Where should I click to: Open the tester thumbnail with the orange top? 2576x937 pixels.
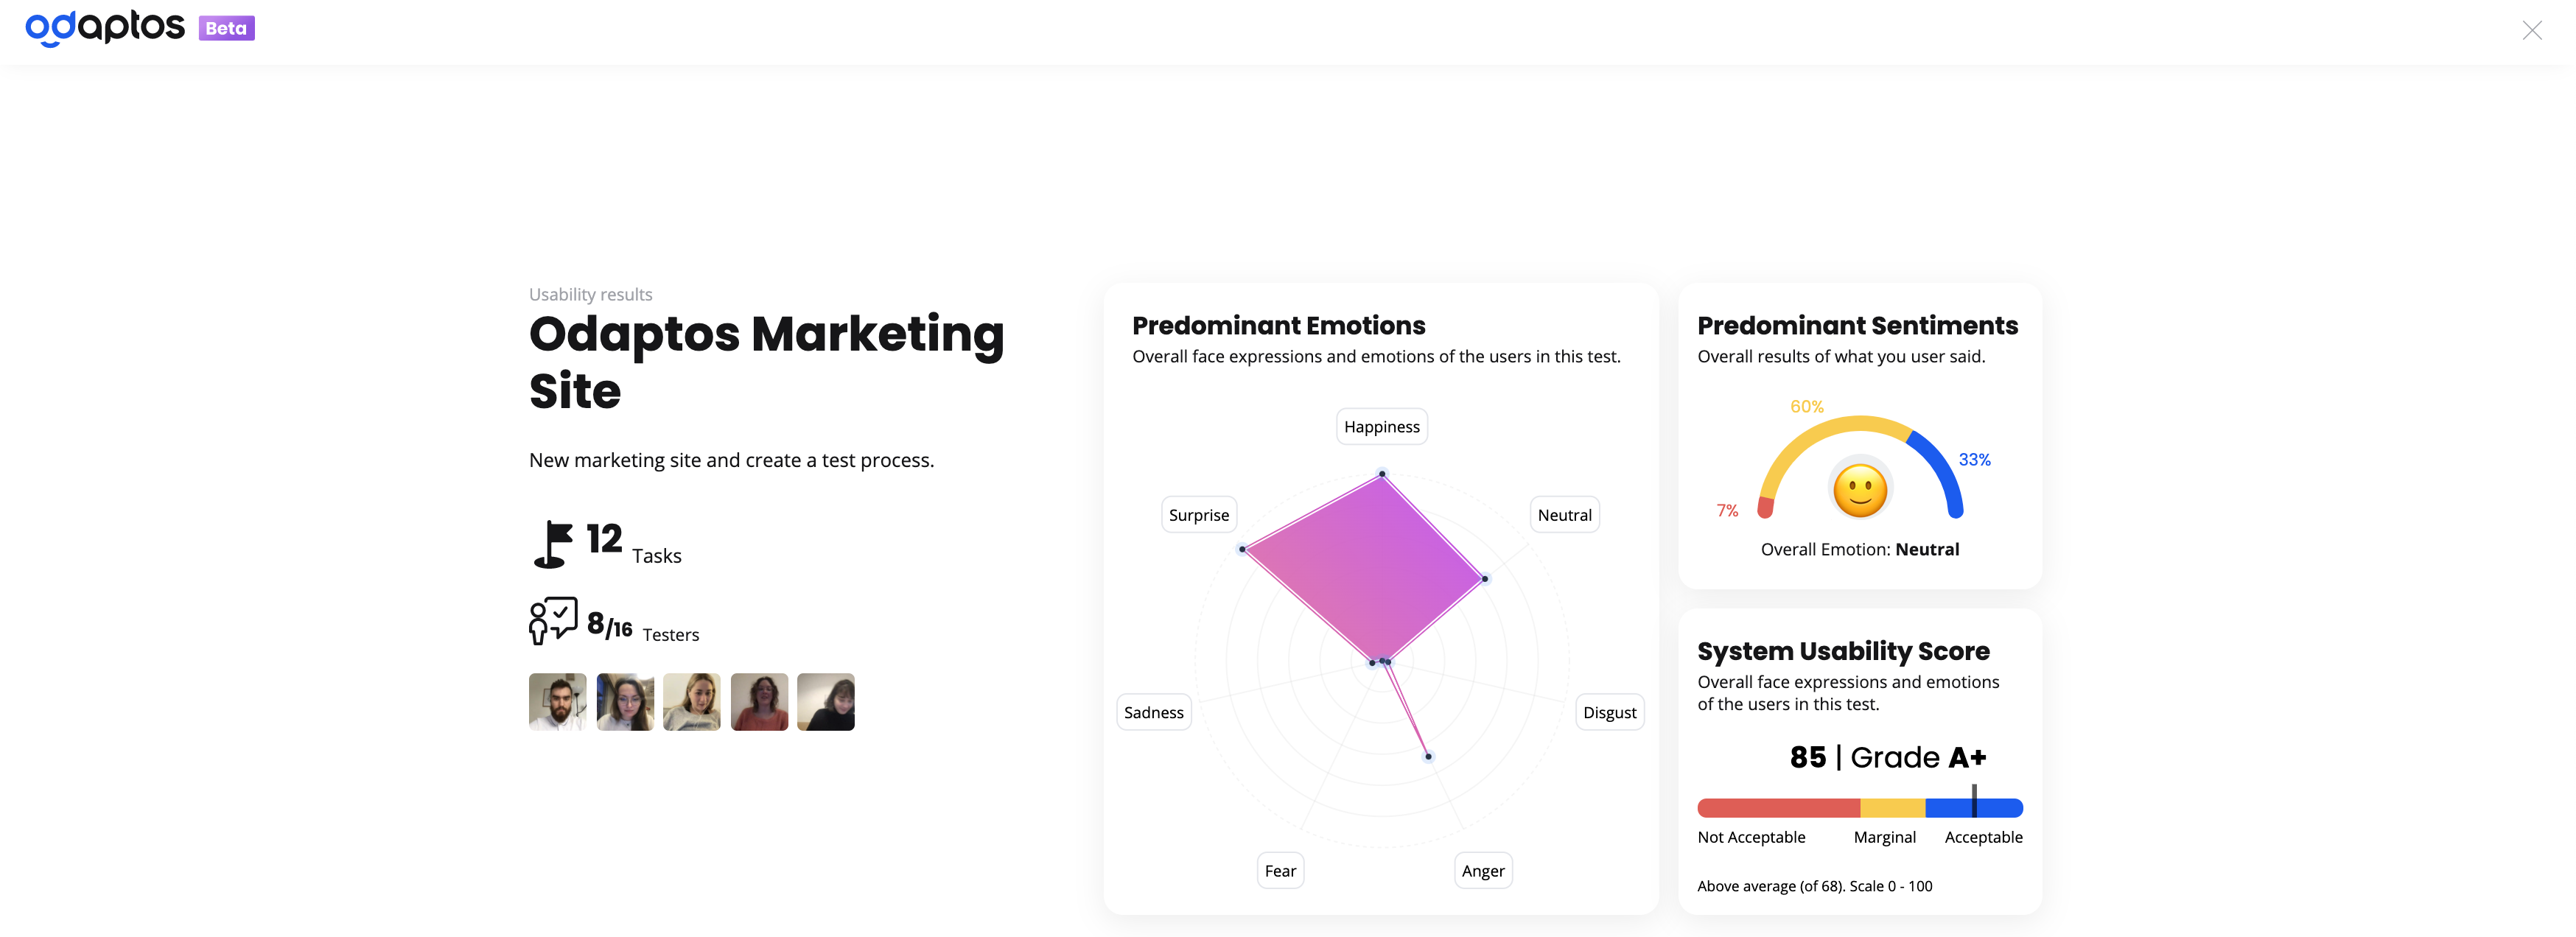pyautogui.click(x=759, y=702)
